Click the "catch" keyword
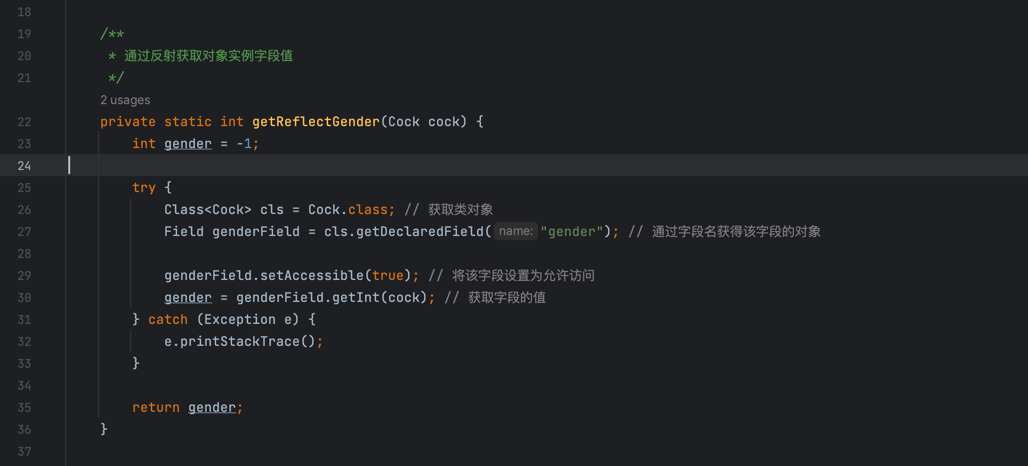This screenshot has height=466, width=1028. pyautogui.click(x=168, y=320)
